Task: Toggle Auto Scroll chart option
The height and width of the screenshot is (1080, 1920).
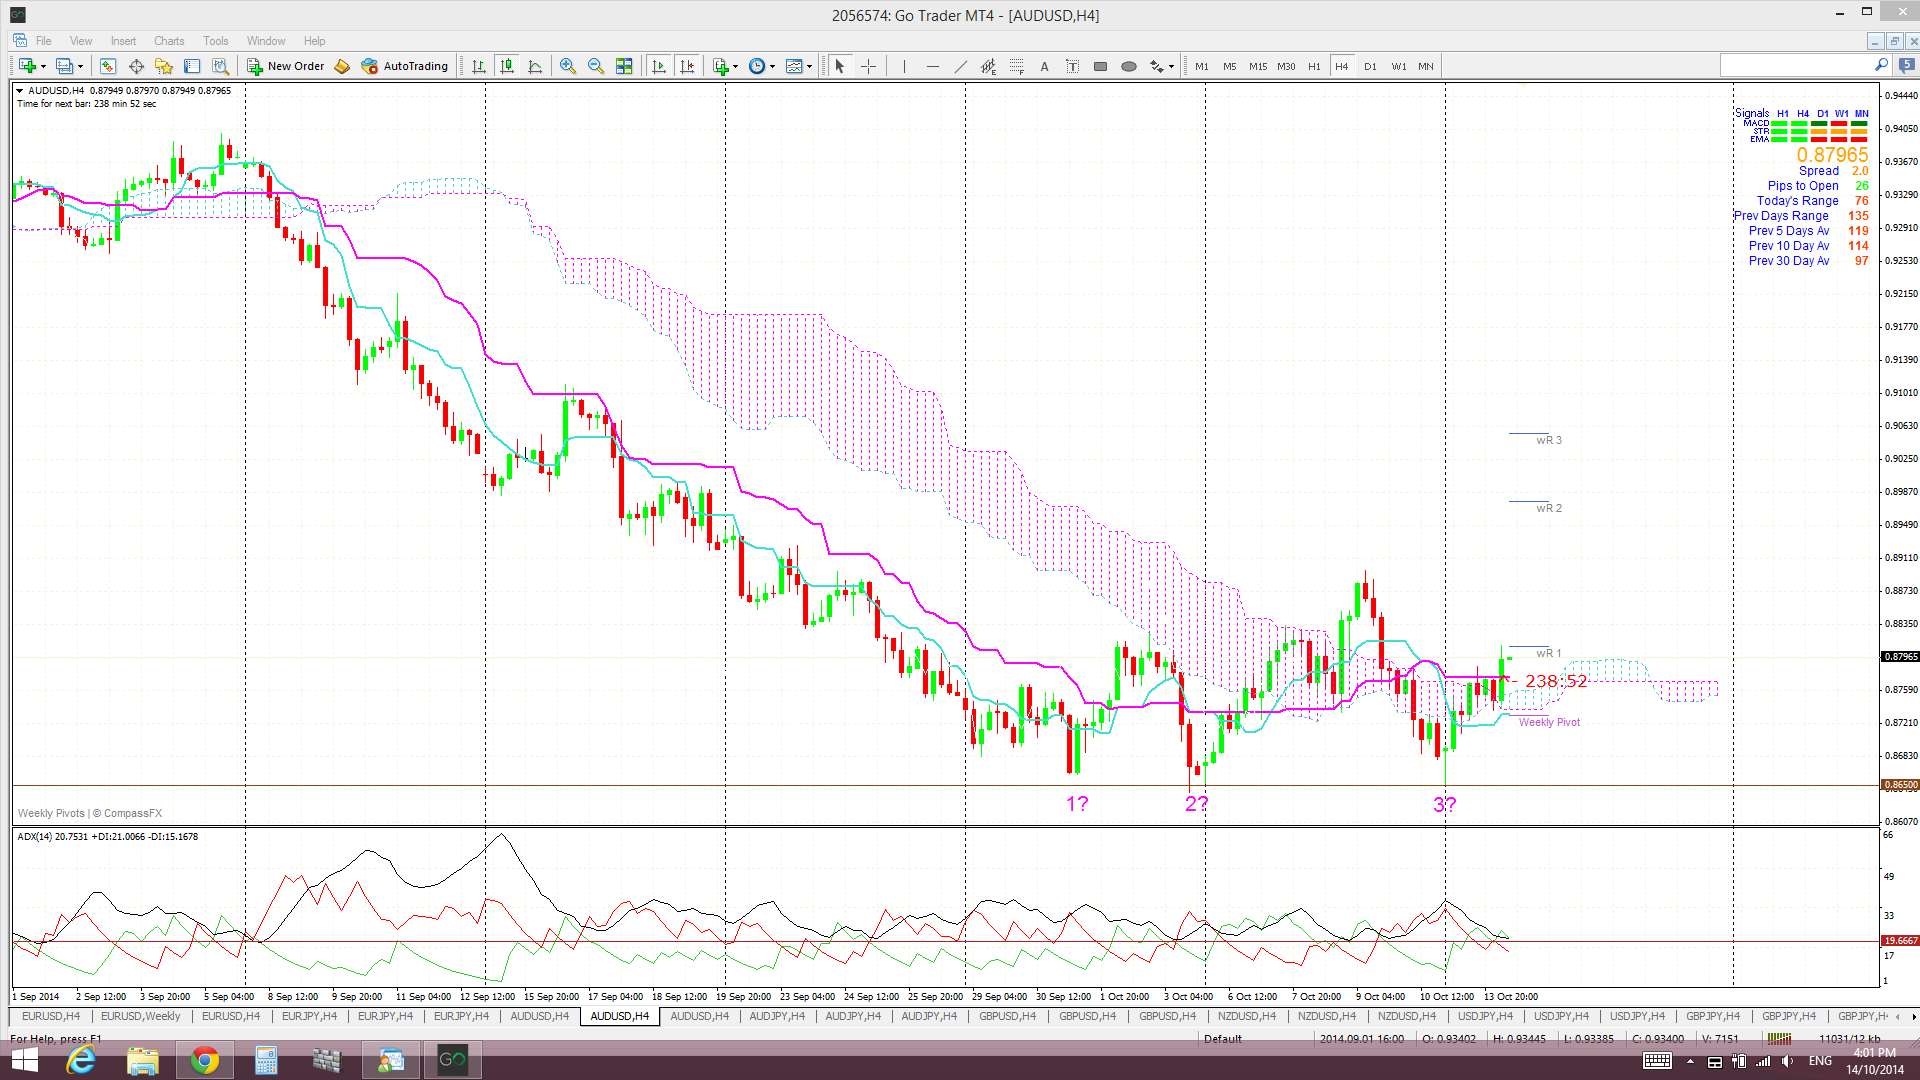Action: coord(658,66)
